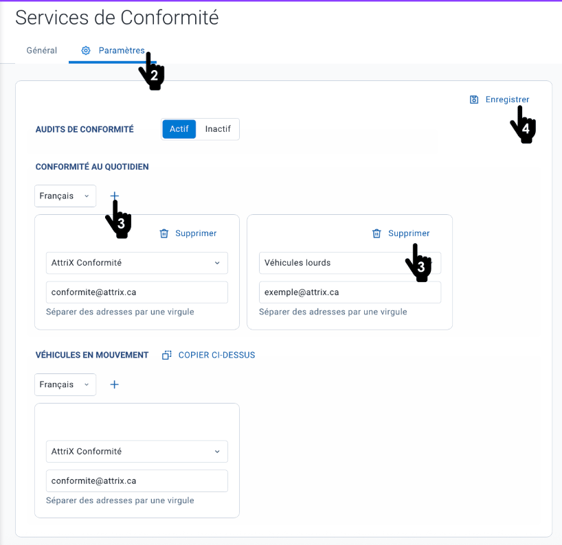Image resolution: width=562 pixels, height=545 pixels.
Task: Expand AttriX Conformité dropdown in mouvement section
Action: coord(137,451)
